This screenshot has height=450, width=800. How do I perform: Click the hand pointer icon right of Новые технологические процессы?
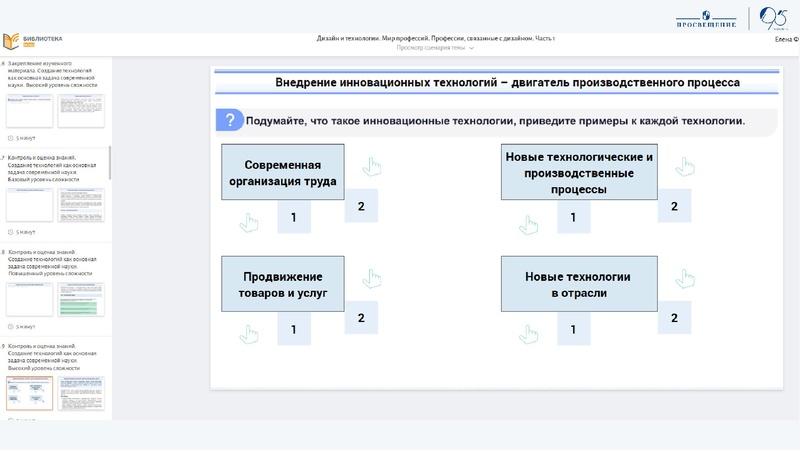[685, 167]
